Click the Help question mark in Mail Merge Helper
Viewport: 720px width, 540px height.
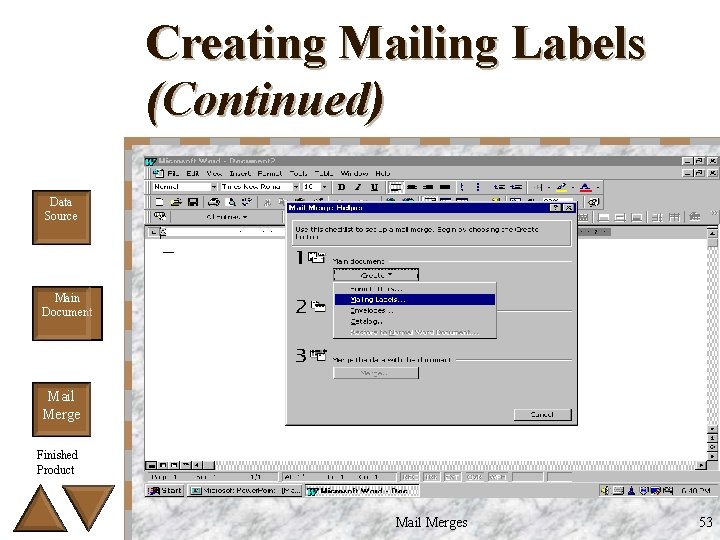point(556,208)
